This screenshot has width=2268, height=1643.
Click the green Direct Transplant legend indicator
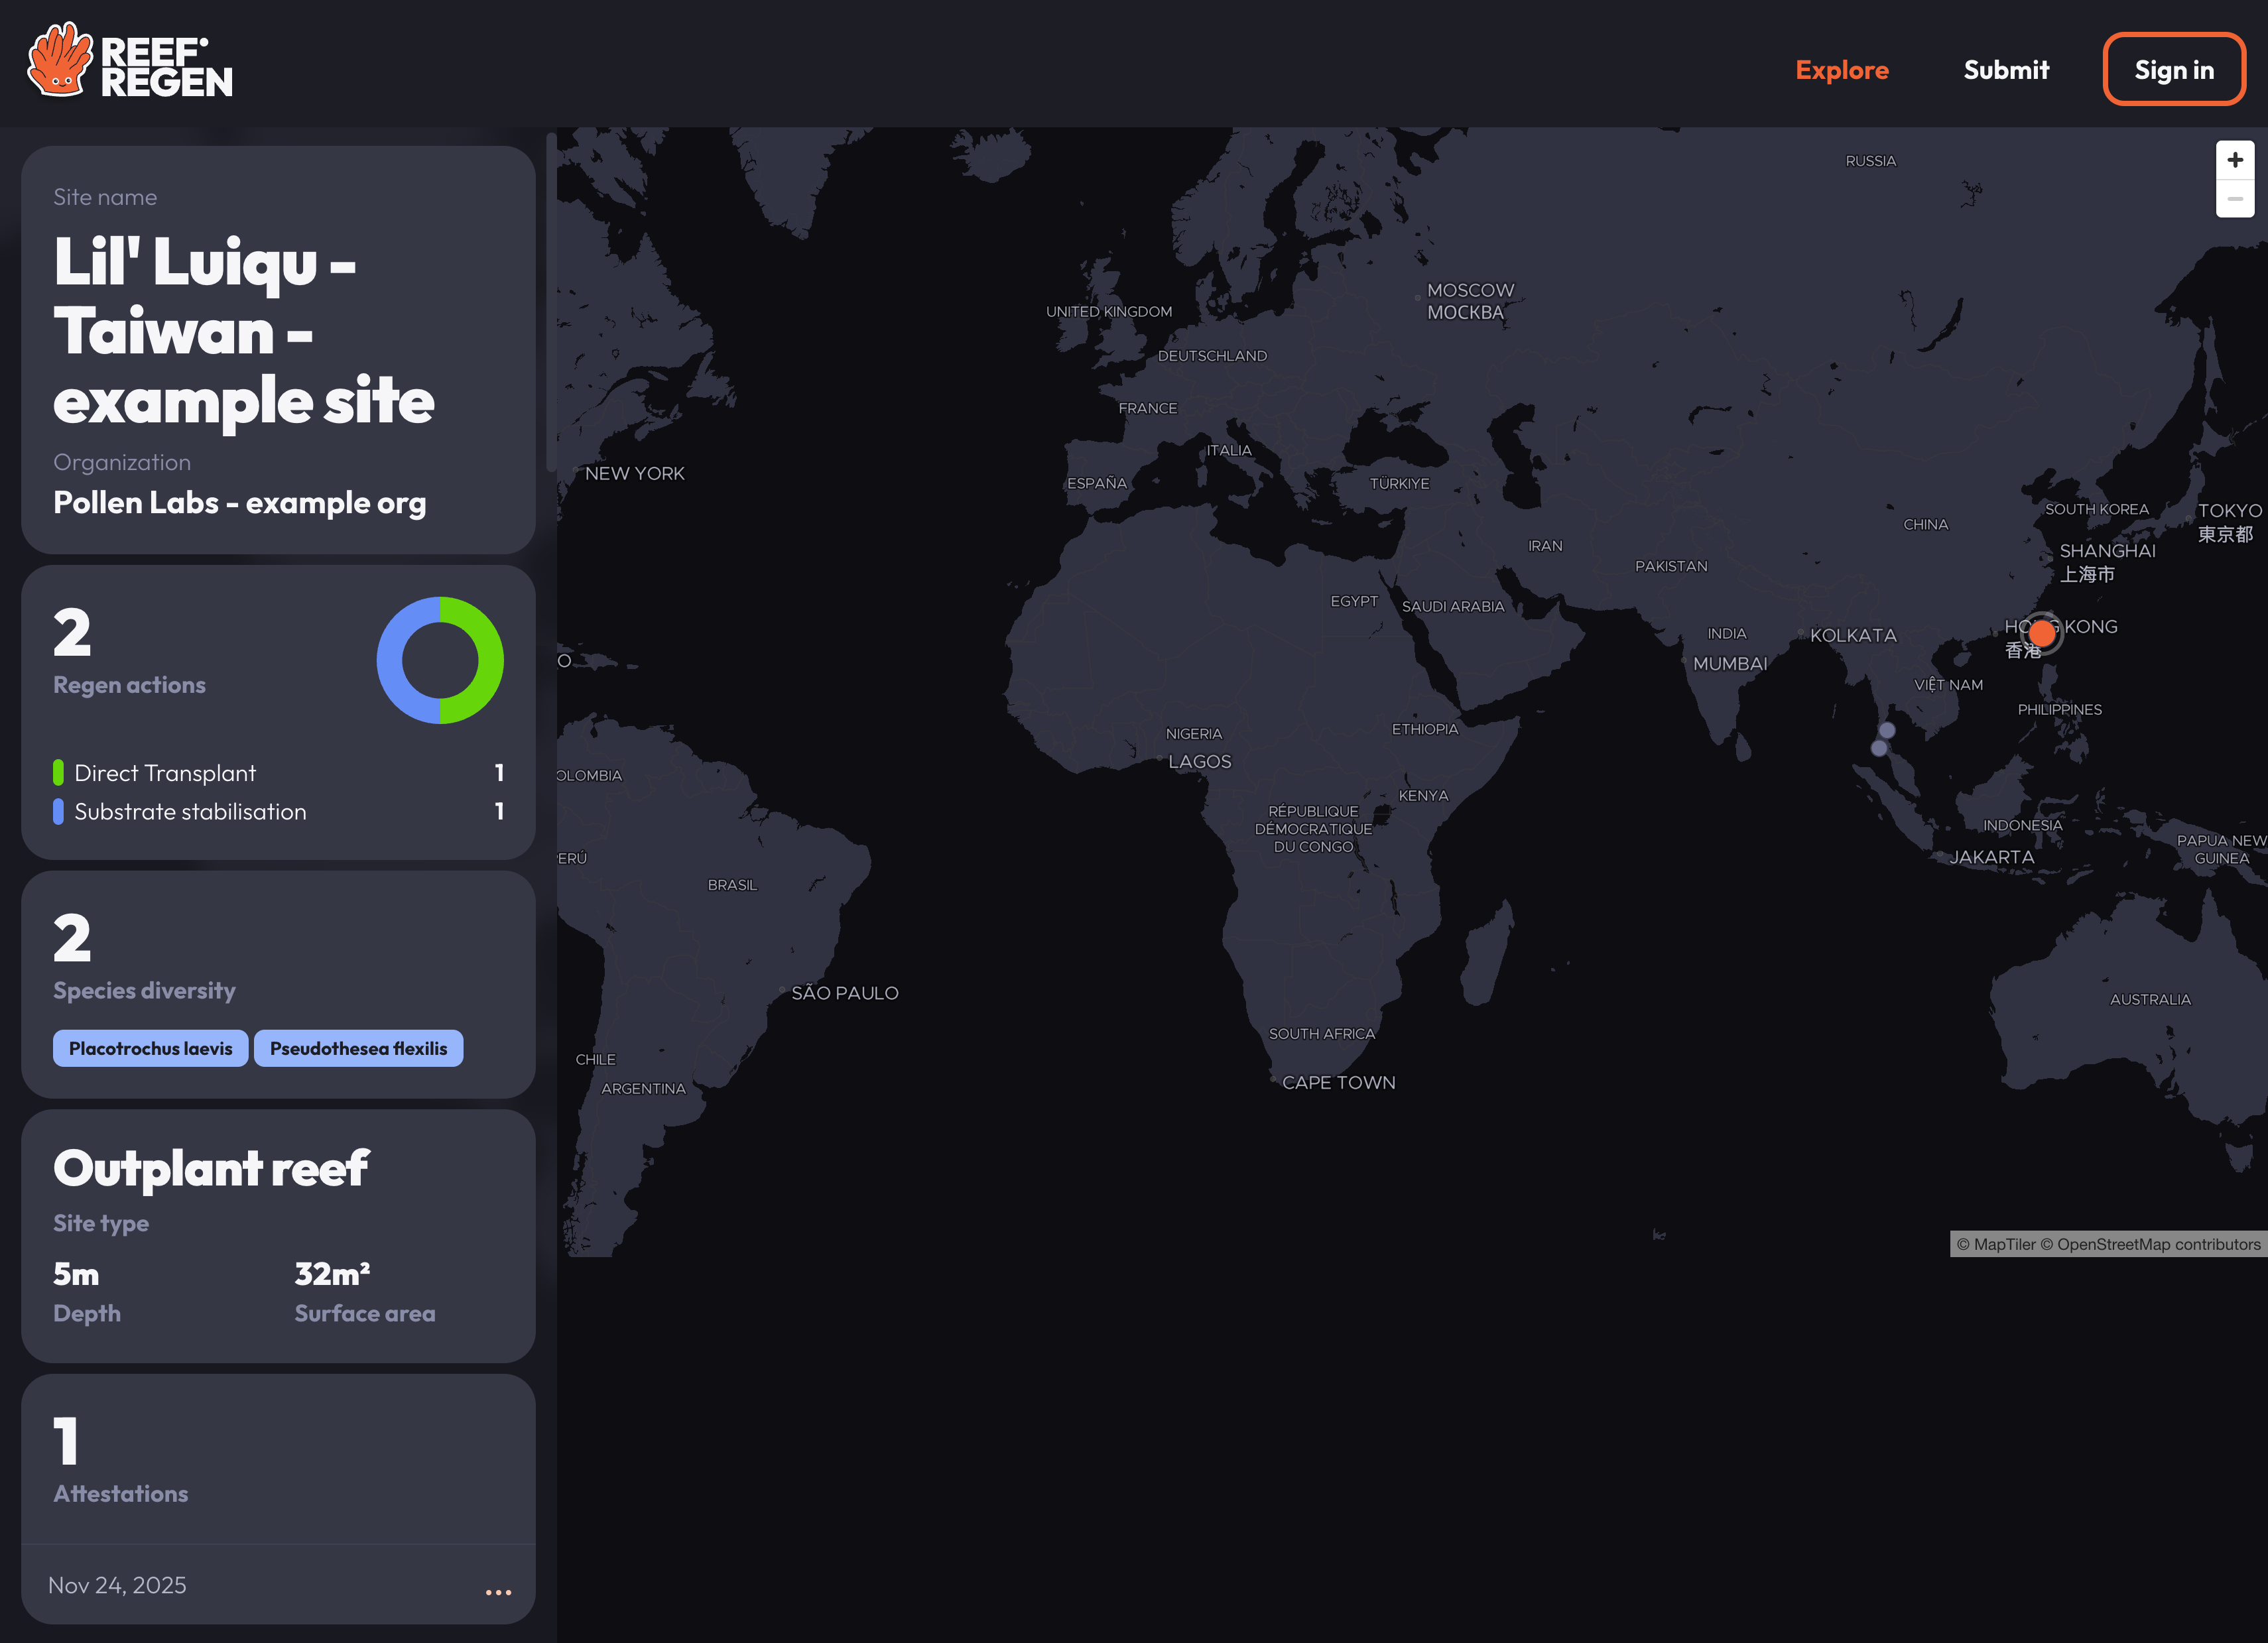58,773
